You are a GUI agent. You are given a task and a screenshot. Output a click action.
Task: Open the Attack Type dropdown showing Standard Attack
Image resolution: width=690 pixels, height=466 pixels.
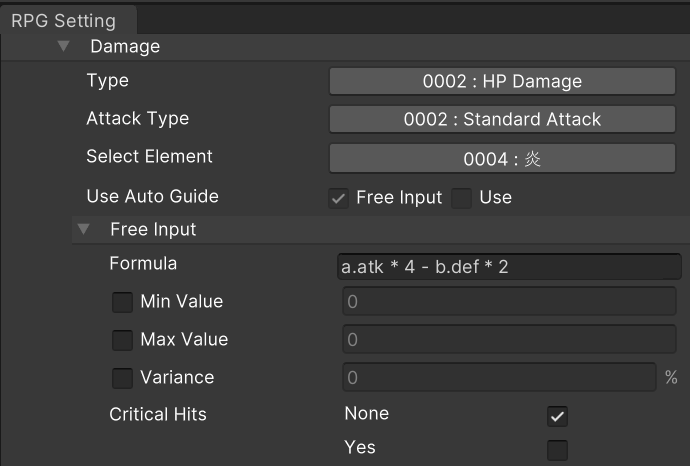tap(502, 119)
